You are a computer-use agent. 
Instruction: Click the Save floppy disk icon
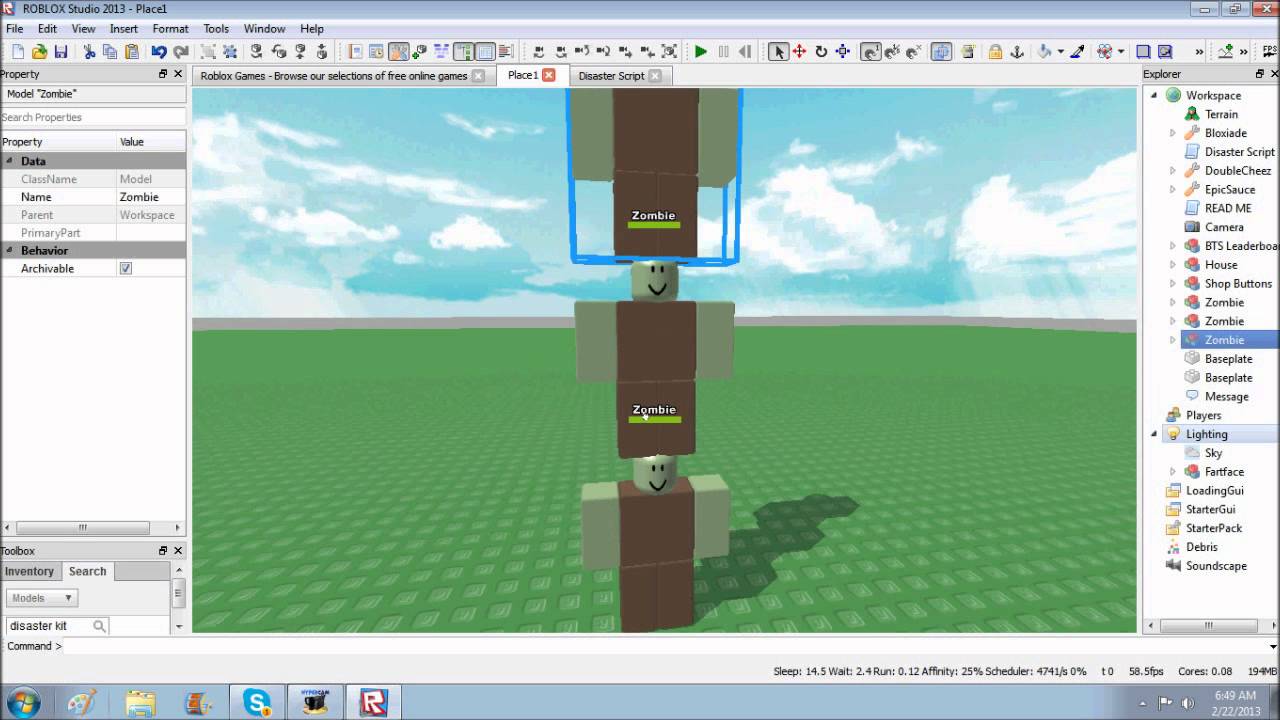(61, 52)
